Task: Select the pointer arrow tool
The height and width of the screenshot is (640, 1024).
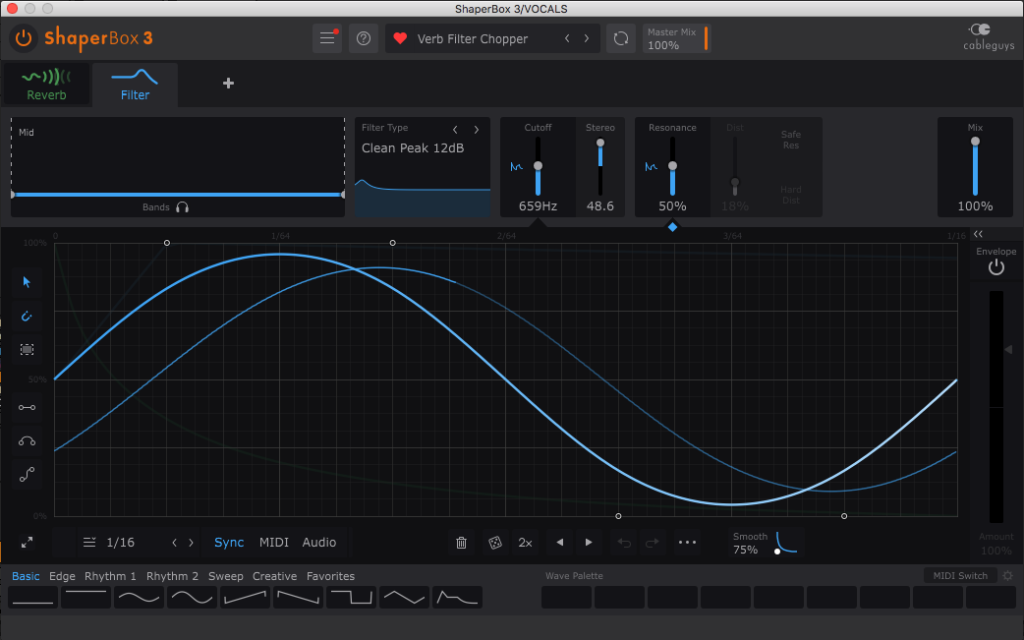Action: click(x=27, y=282)
